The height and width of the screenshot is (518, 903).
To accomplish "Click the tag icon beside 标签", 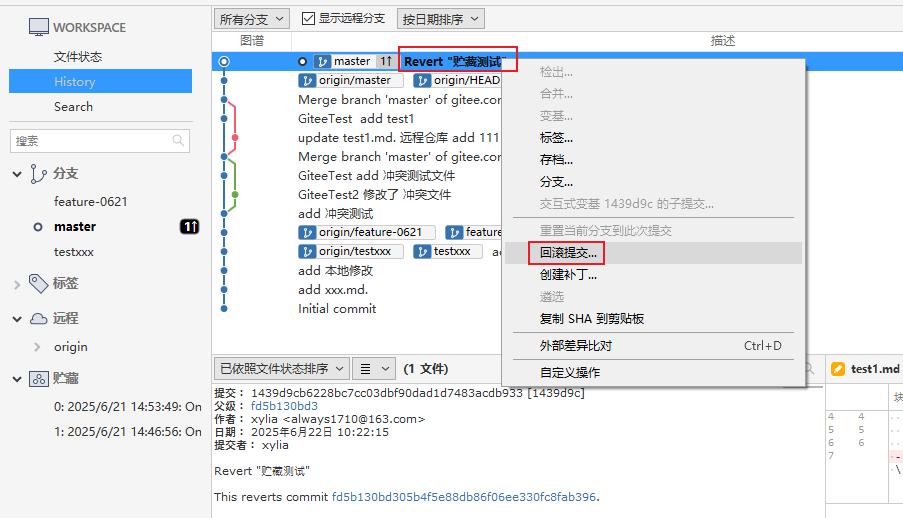I will (39, 283).
